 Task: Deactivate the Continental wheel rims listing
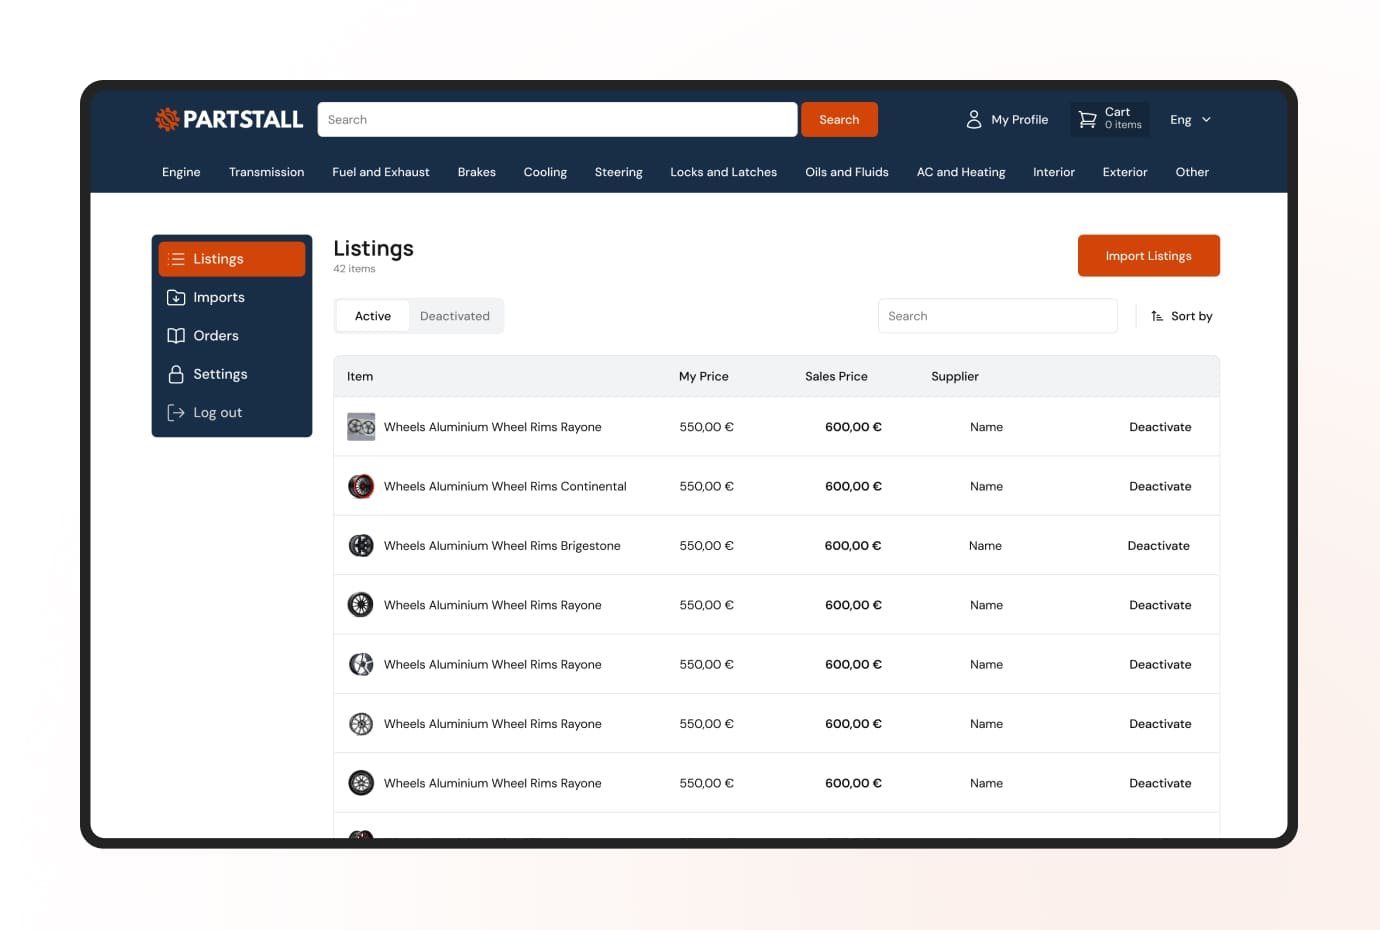[x=1160, y=486]
